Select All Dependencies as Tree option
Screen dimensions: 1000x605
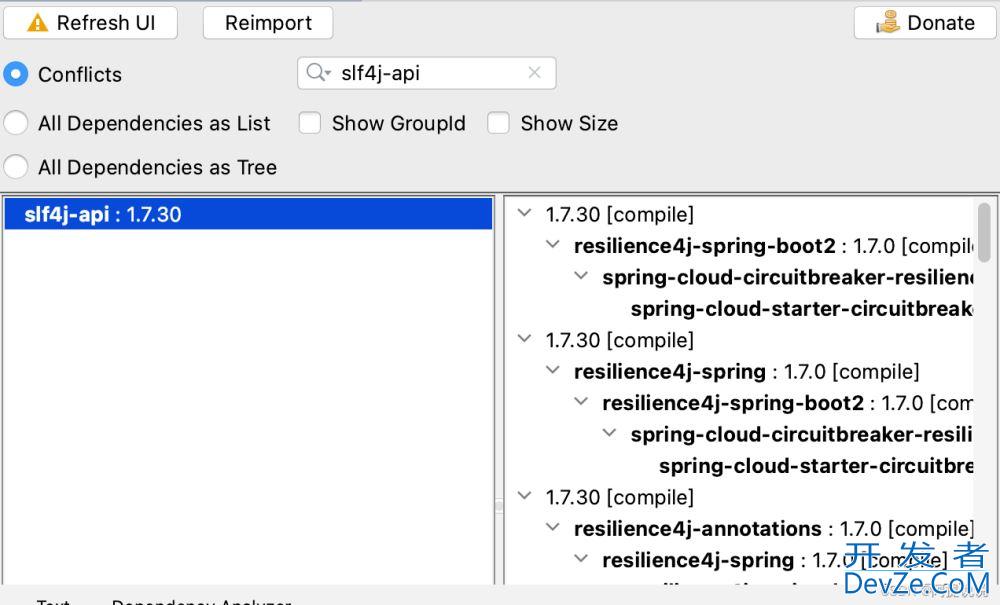15,167
